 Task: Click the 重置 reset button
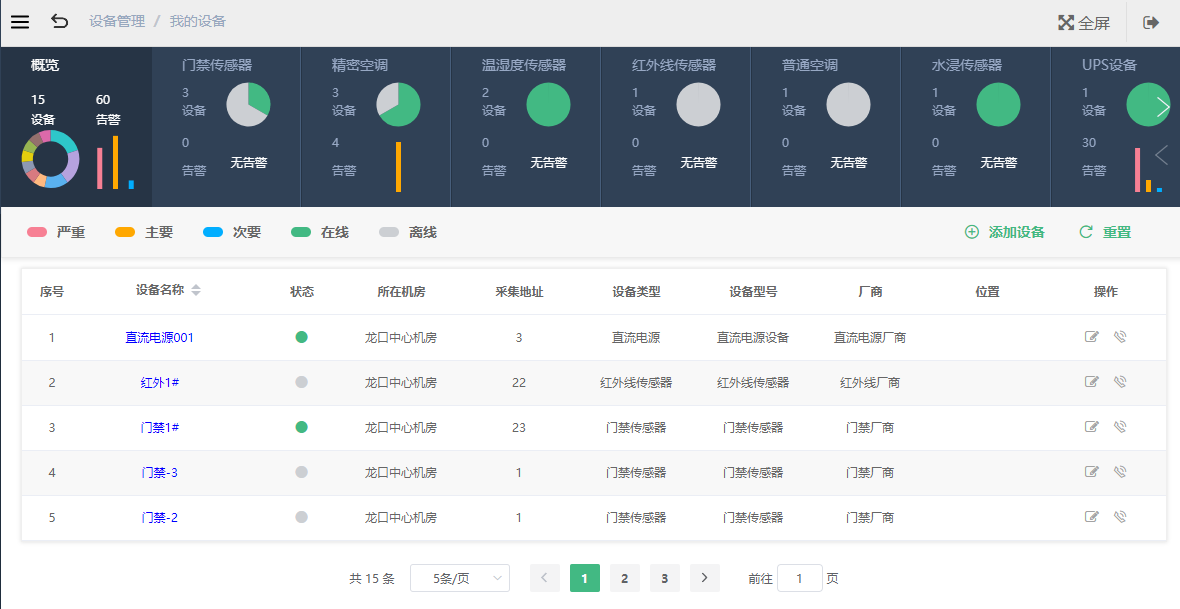[1105, 232]
